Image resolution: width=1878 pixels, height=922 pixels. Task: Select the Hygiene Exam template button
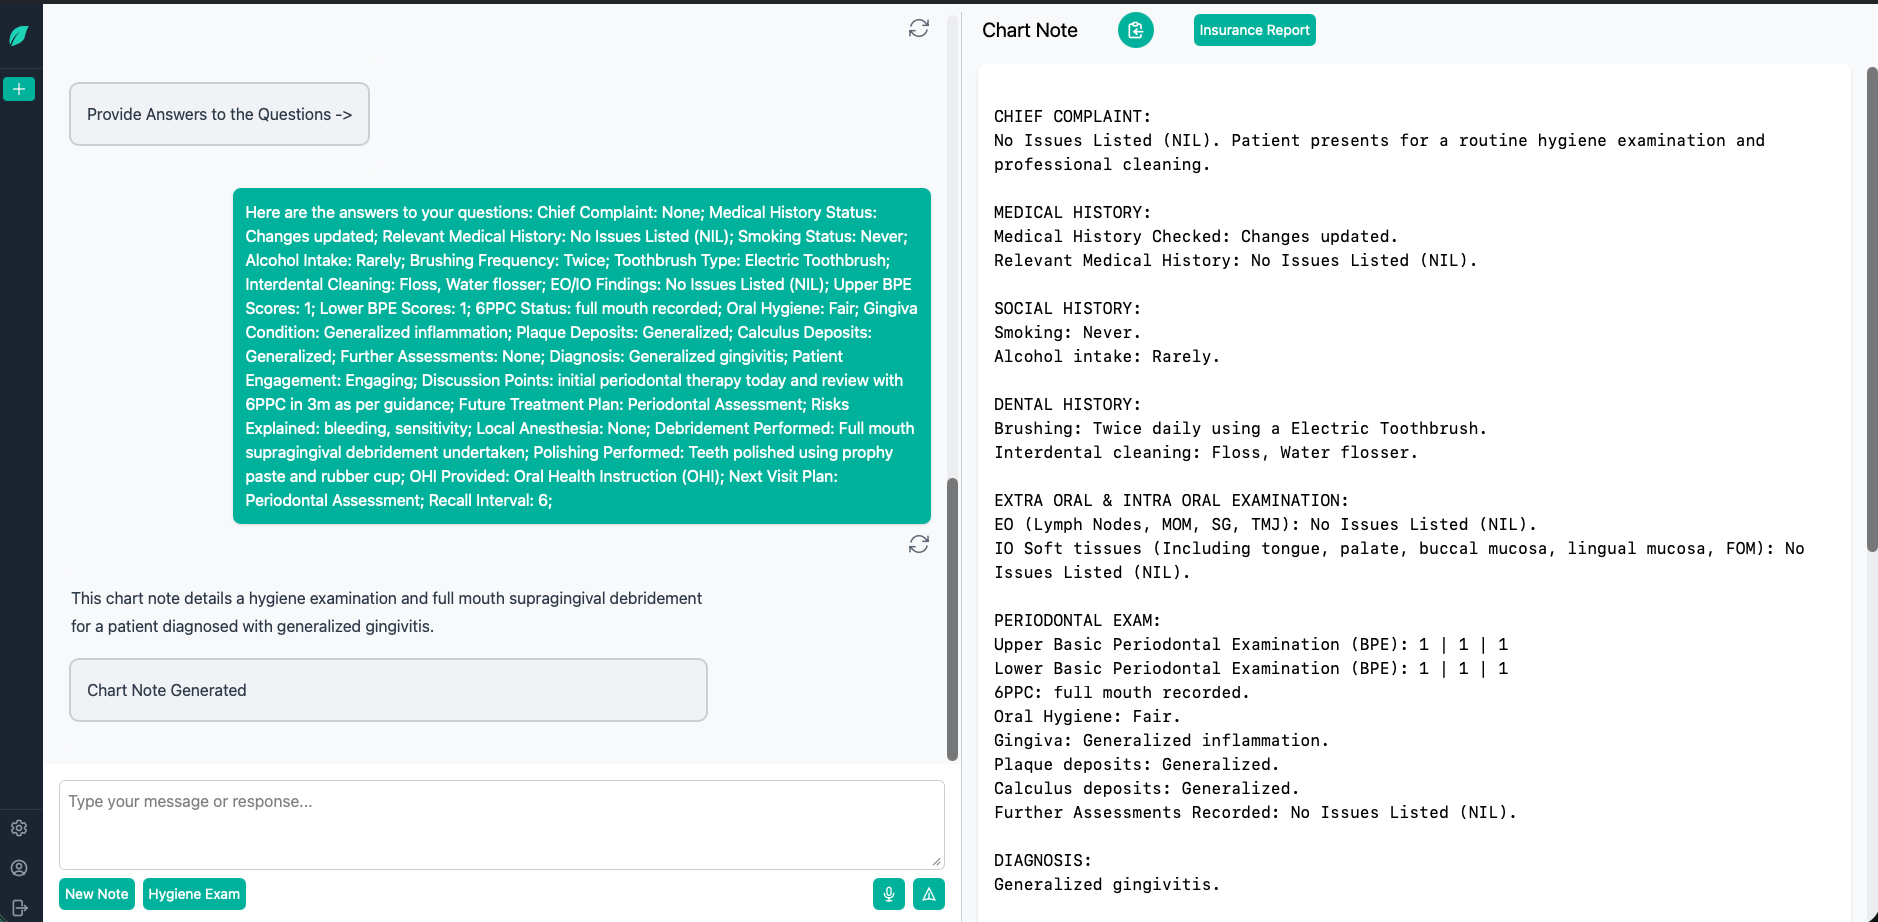point(194,894)
